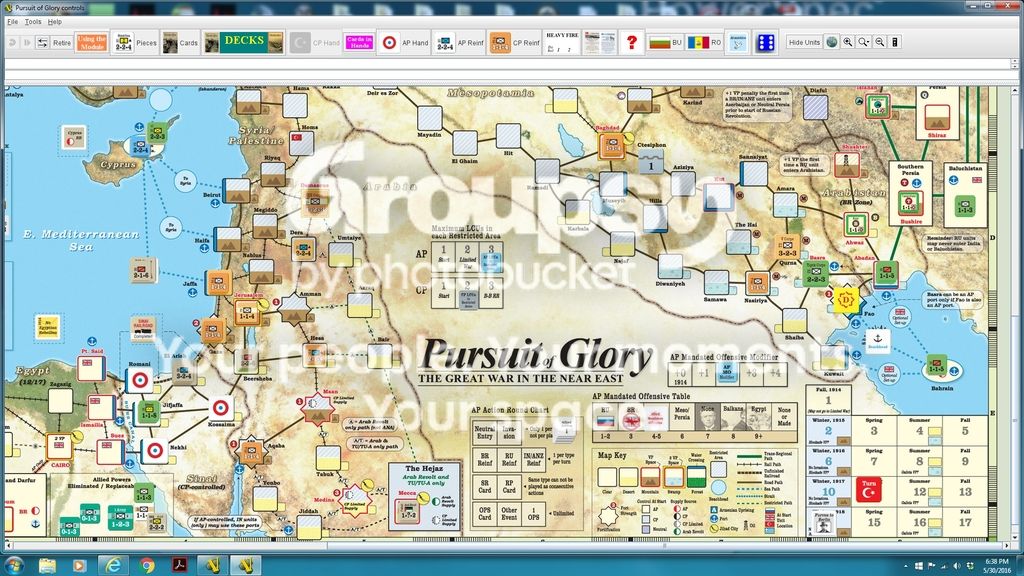Screen dimensions: 1024x576
Task: Roll the blue dice icon
Action: 765,42
